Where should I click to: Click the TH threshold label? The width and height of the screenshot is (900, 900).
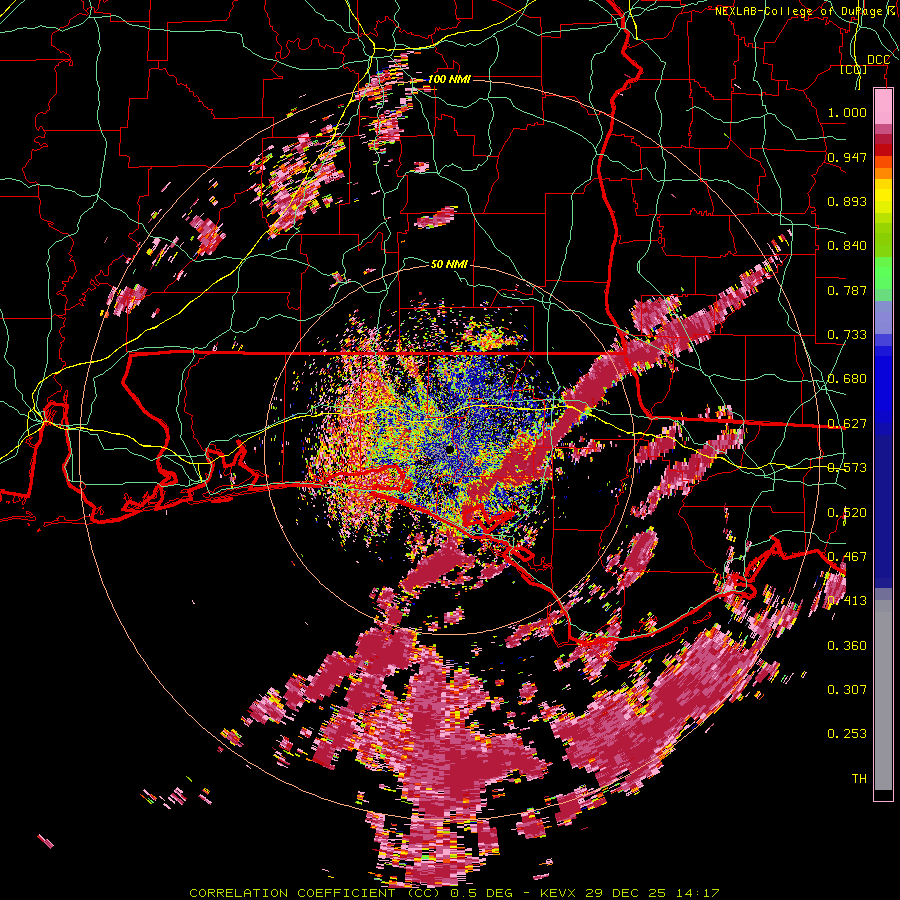tap(859, 779)
